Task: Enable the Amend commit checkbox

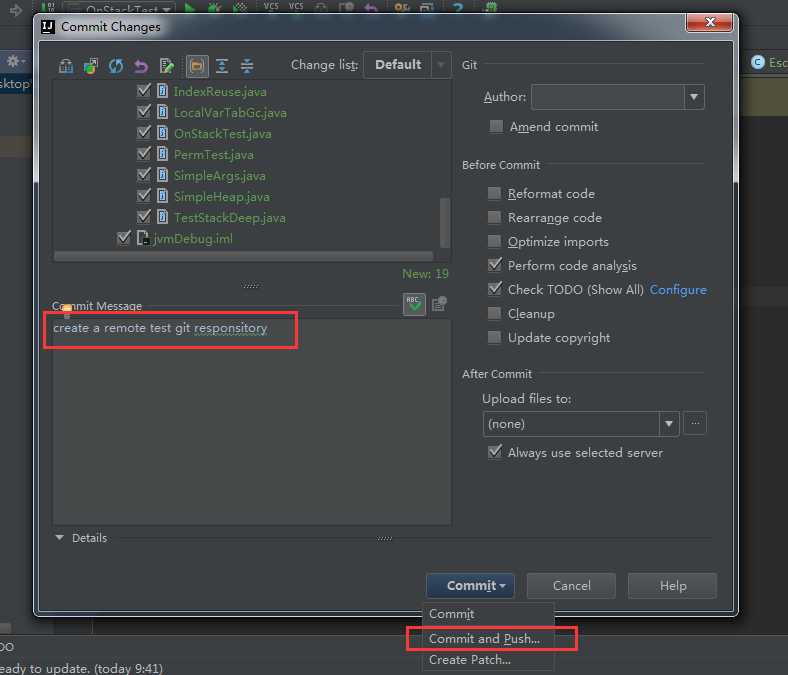Action: (496, 126)
